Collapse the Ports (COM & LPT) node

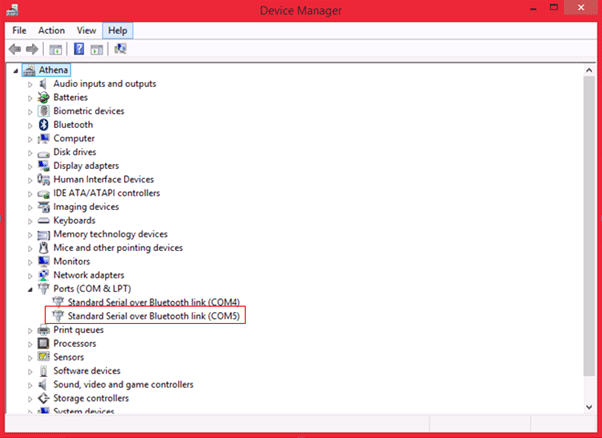(x=30, y=289)
